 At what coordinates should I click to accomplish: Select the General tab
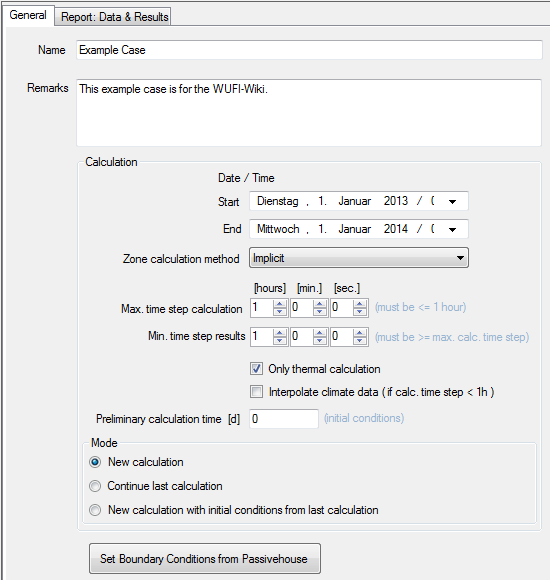coord(28,15)
